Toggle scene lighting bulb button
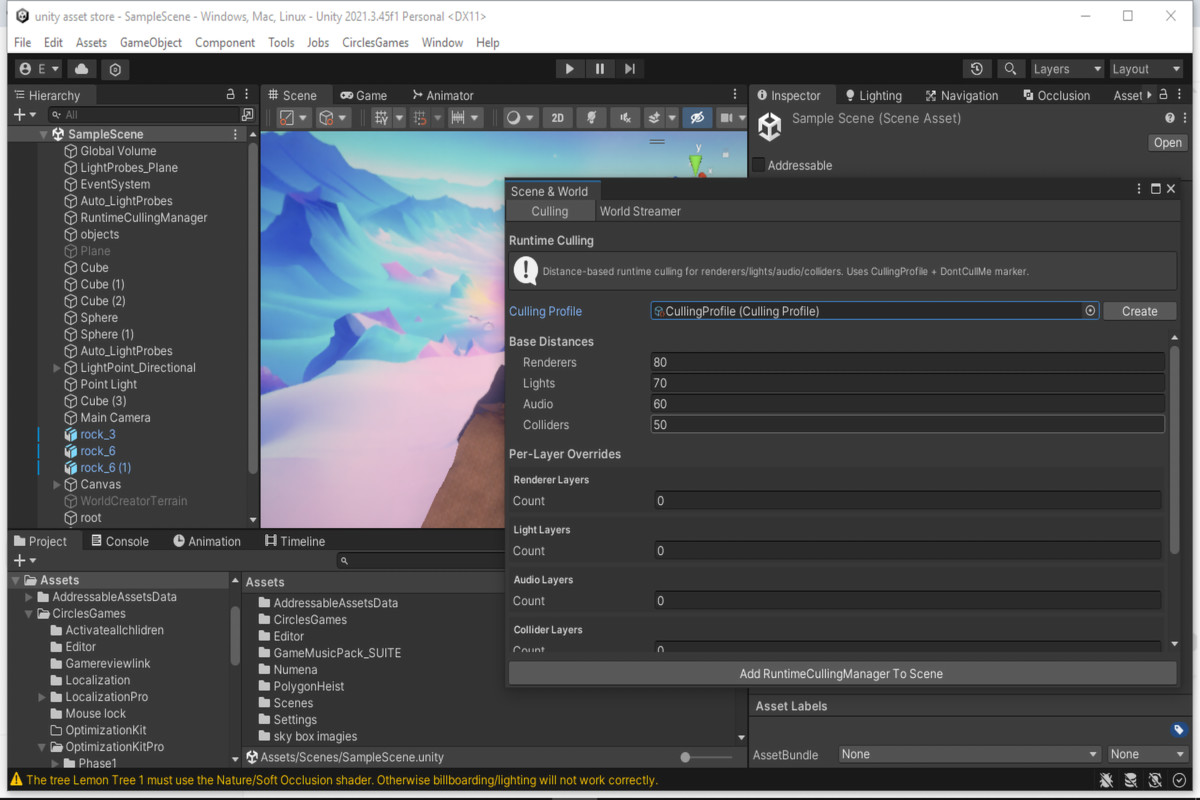Image resolution: width=1200 pixels, height=800 pixels. coord(591,118)
